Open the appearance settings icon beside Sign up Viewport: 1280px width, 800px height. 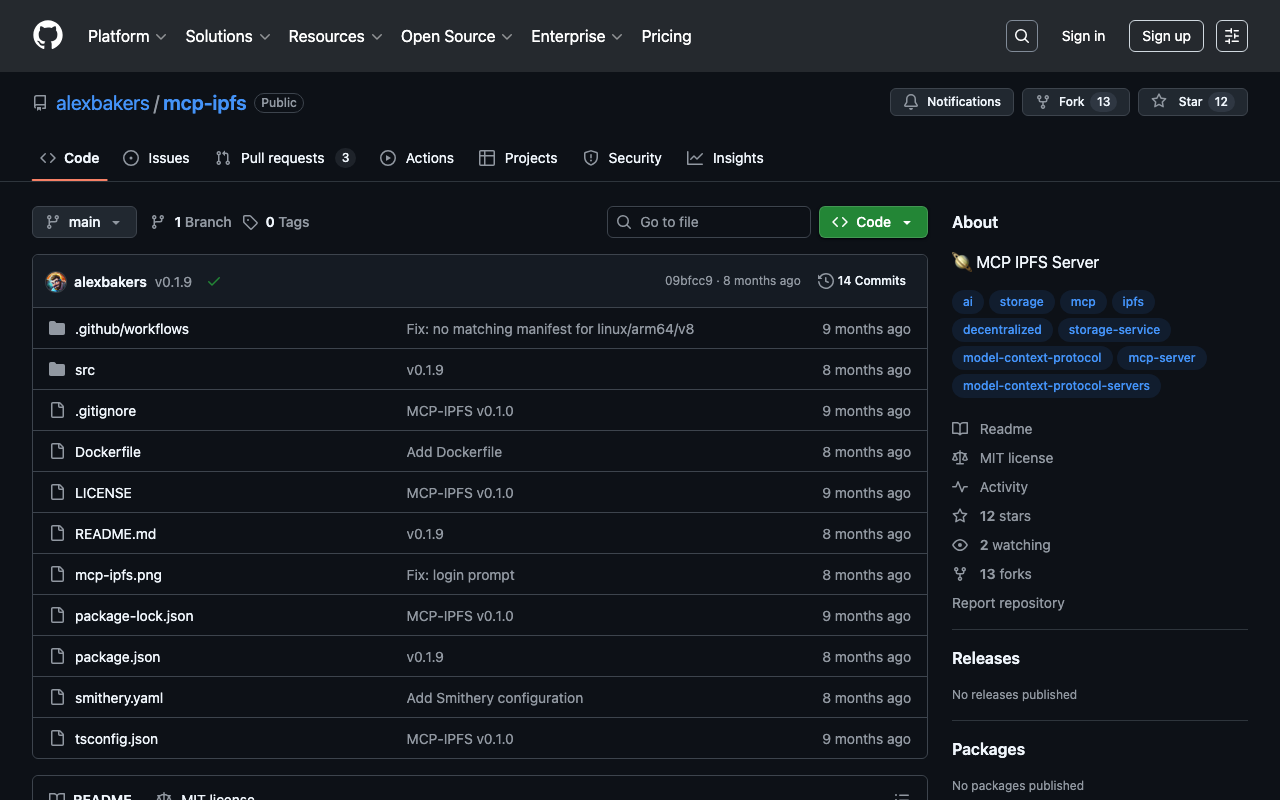(1231, 36)
